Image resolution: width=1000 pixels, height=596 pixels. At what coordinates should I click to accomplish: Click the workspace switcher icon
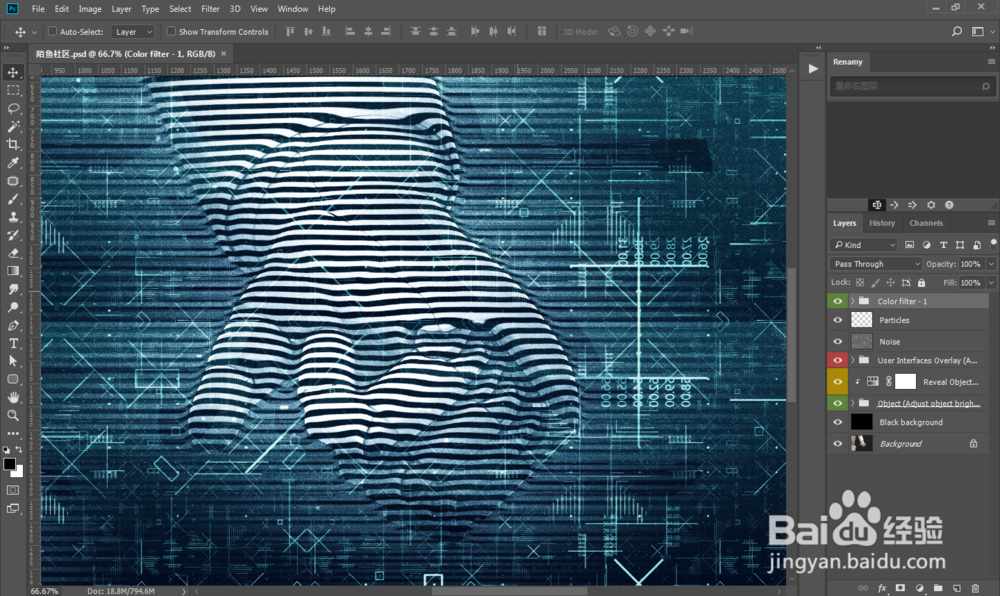pyautogui.click(x=978, y=31)
